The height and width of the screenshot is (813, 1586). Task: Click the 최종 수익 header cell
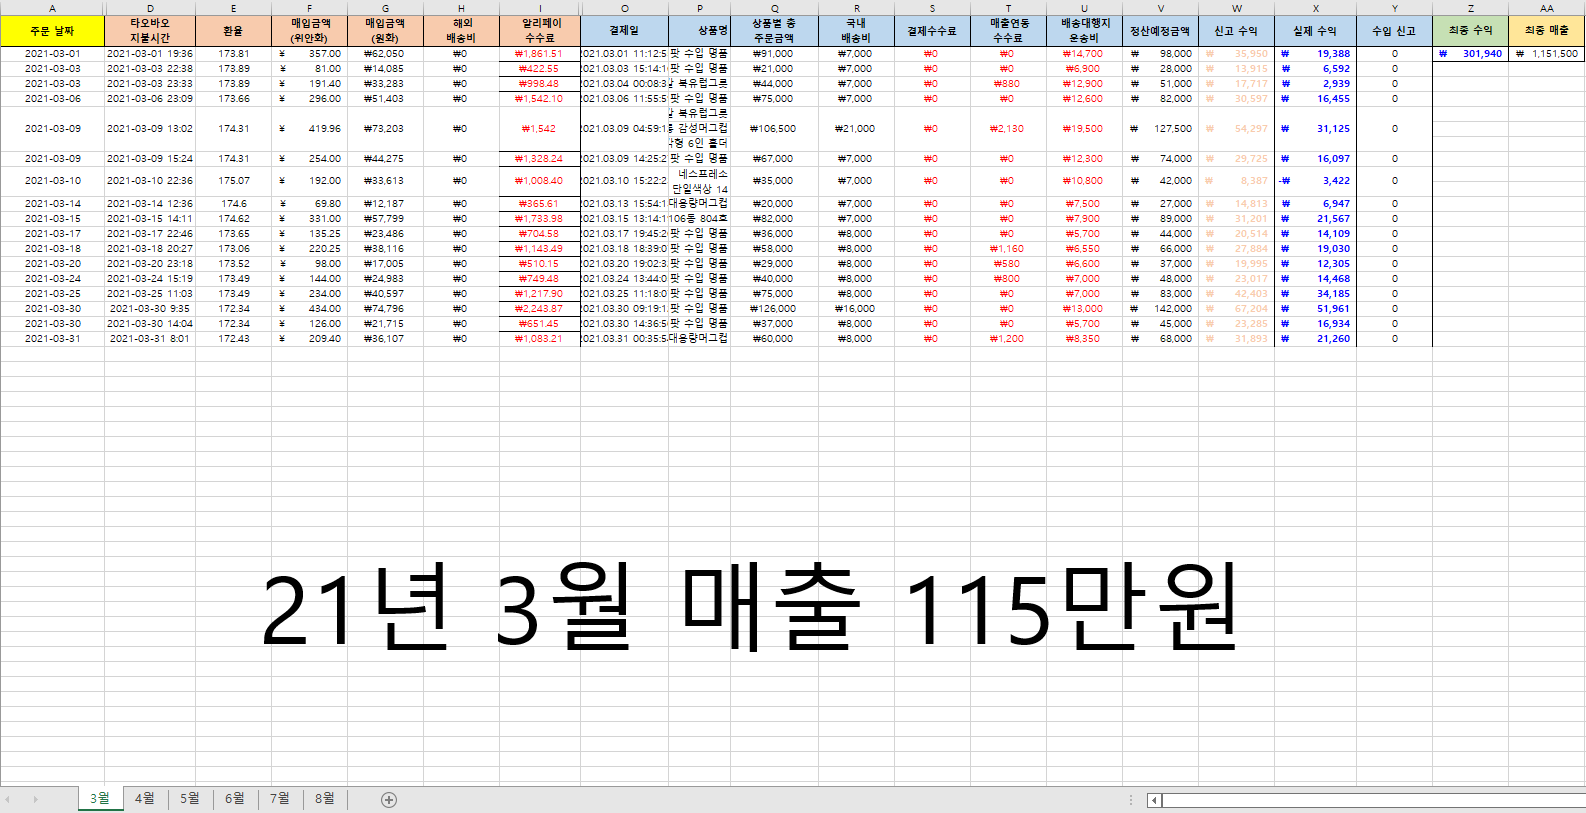[x=1470, y=31]
